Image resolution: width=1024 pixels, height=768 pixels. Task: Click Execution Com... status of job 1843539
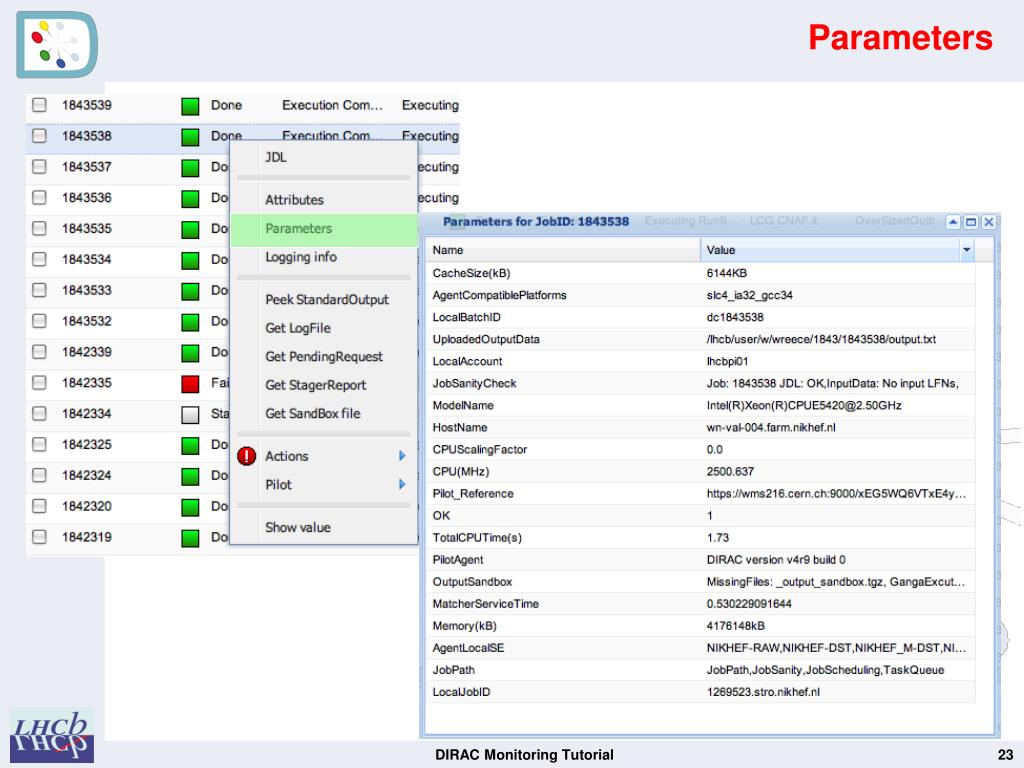pyautogui.click(x=332, y=105)
